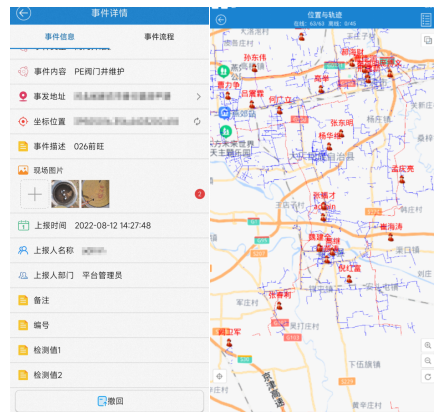Switch to the 事件信息 tab
The image size is (442, 419).
60,37
